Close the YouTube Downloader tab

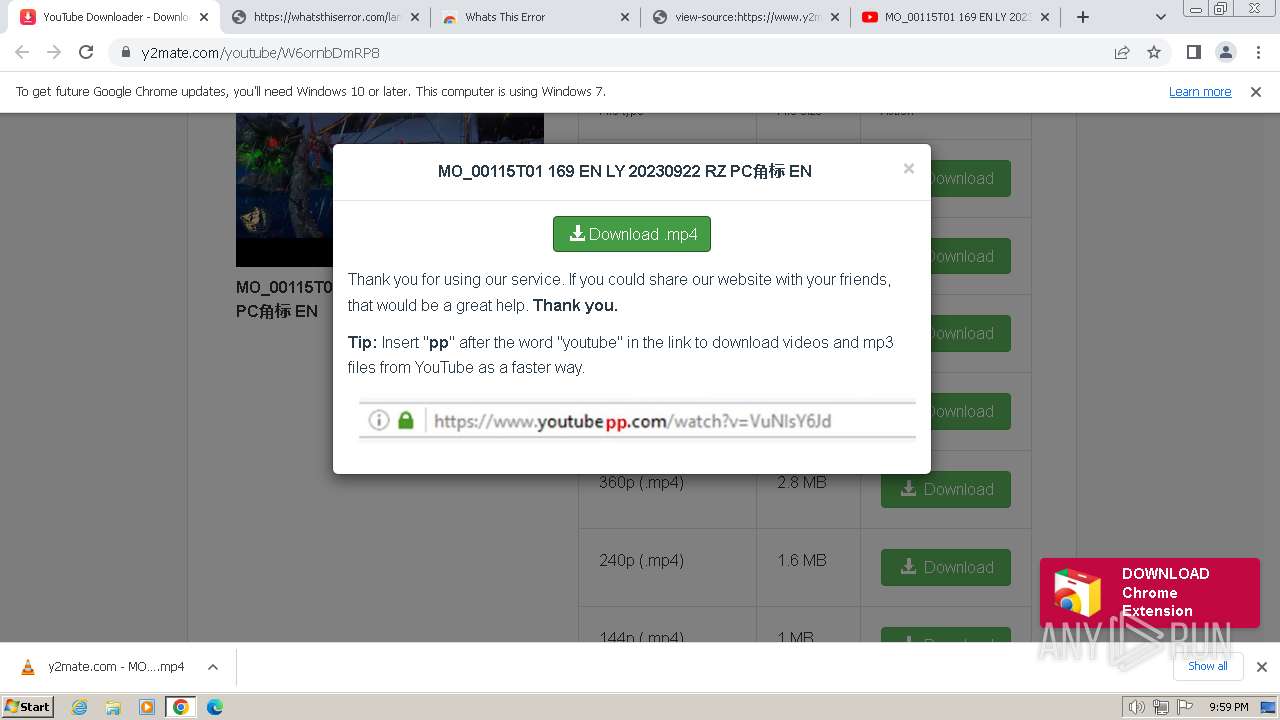204,17
